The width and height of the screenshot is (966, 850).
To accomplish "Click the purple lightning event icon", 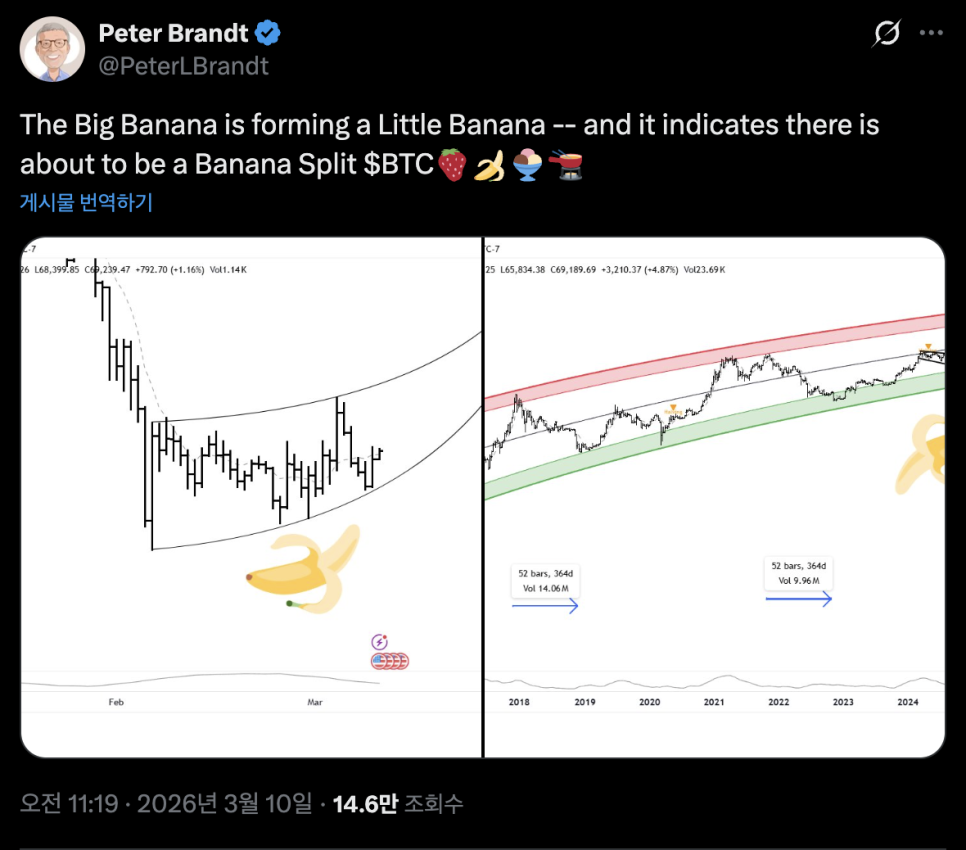I will click(x=380, y=642).
